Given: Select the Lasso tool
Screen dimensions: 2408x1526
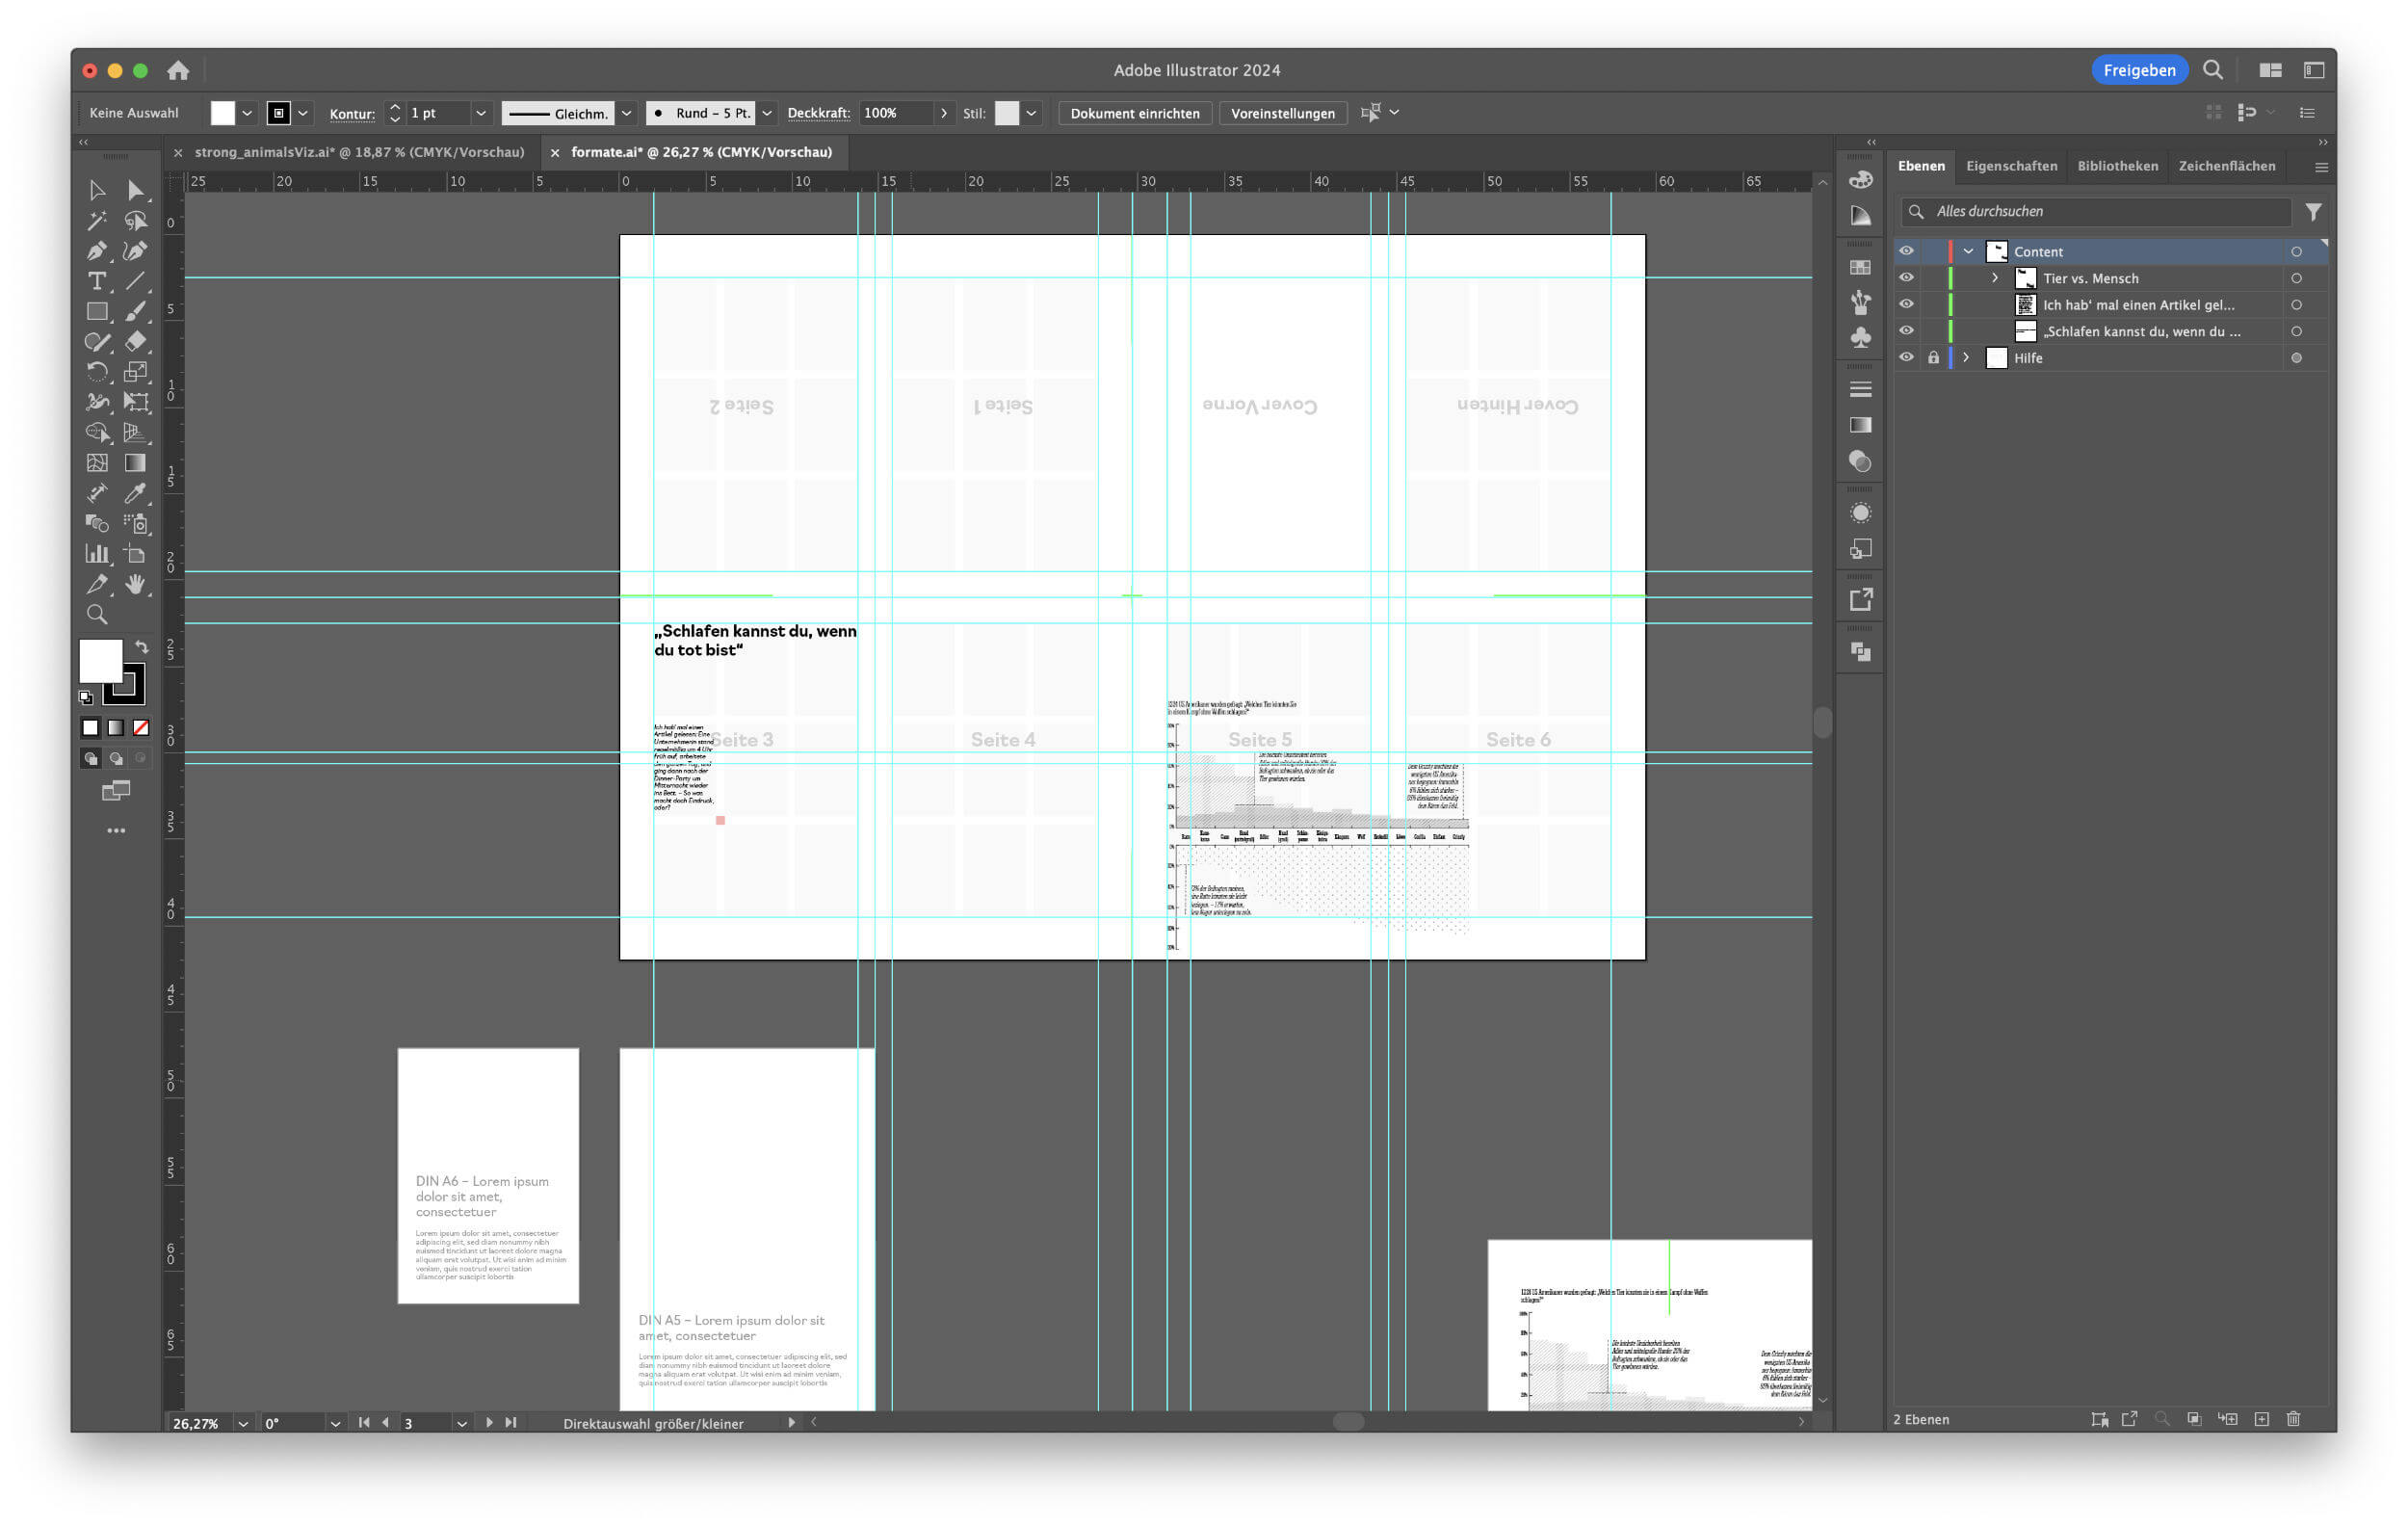Looking at the screenshot, I should click(136, 221).
